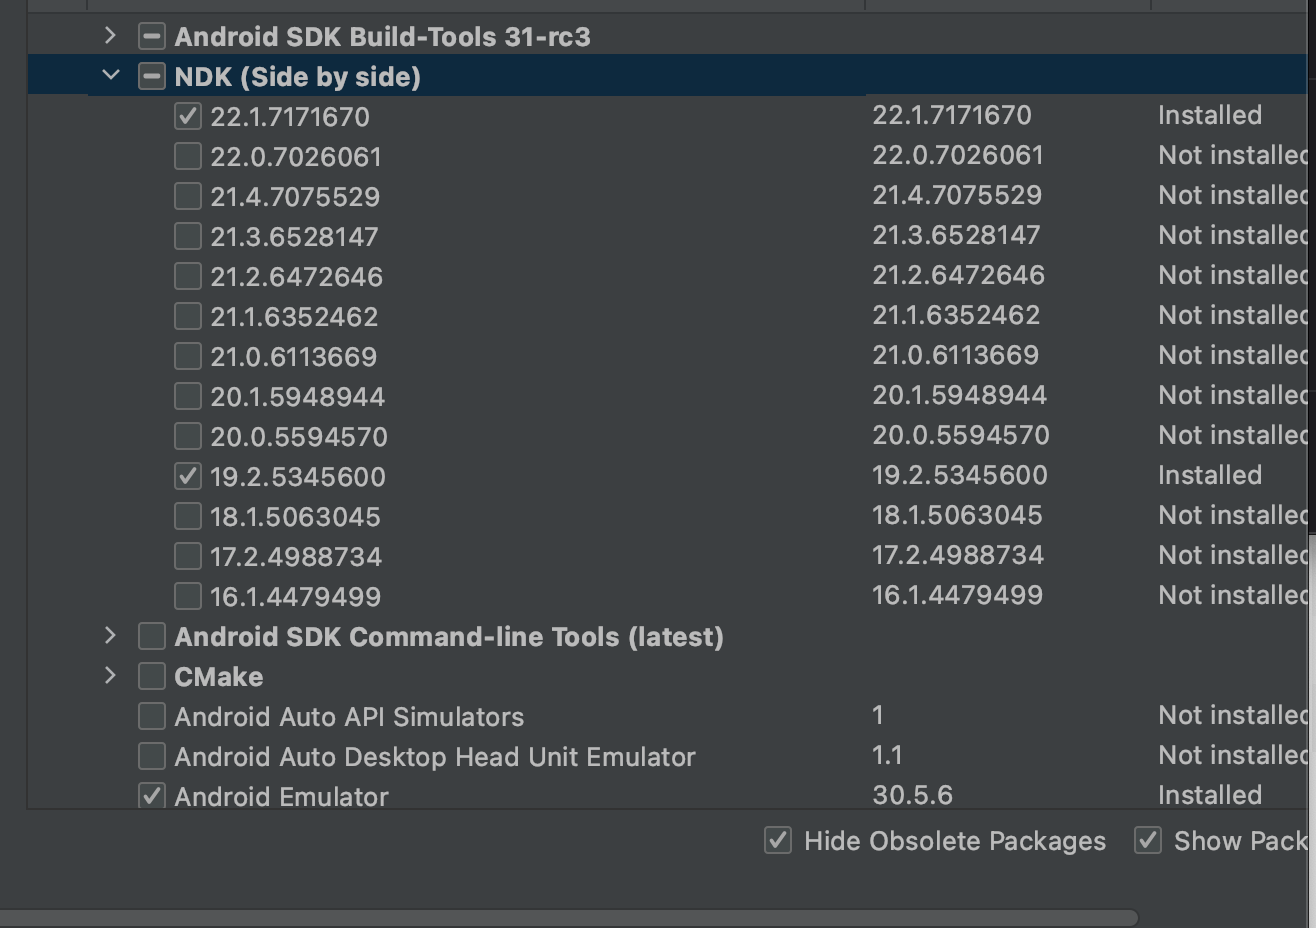
Task: Click the horizontal scrollbar at bottom
Action: coord(568,917)
